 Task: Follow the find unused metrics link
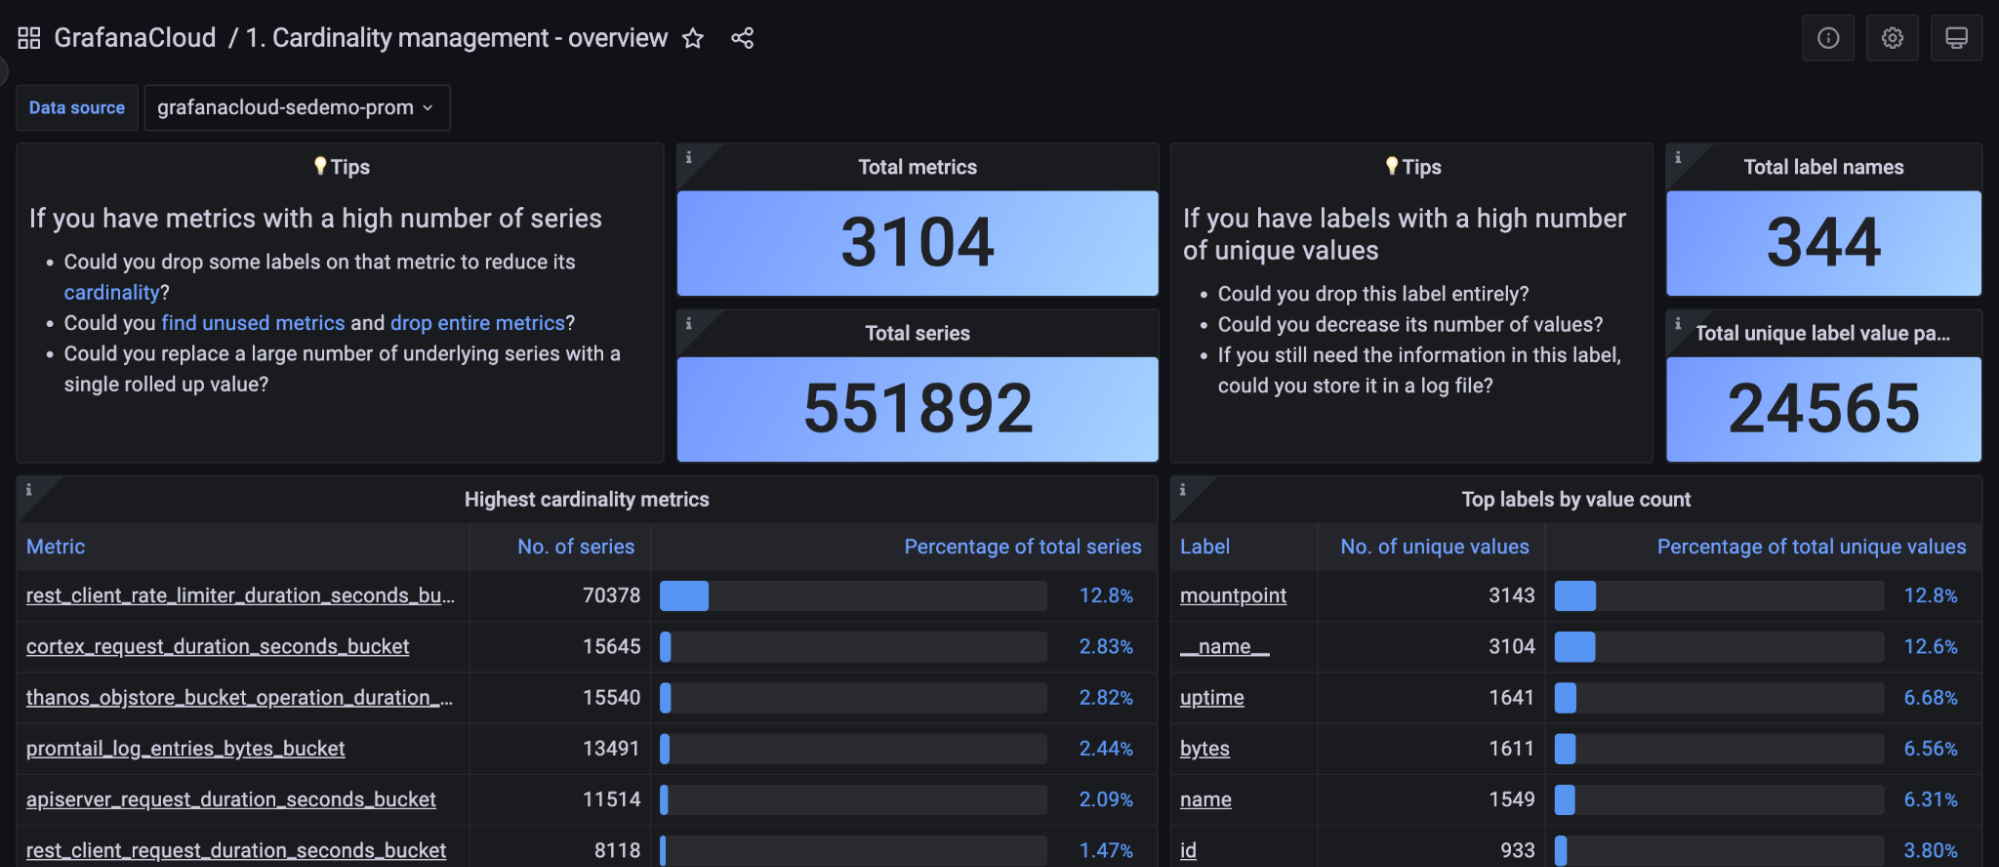253,323
